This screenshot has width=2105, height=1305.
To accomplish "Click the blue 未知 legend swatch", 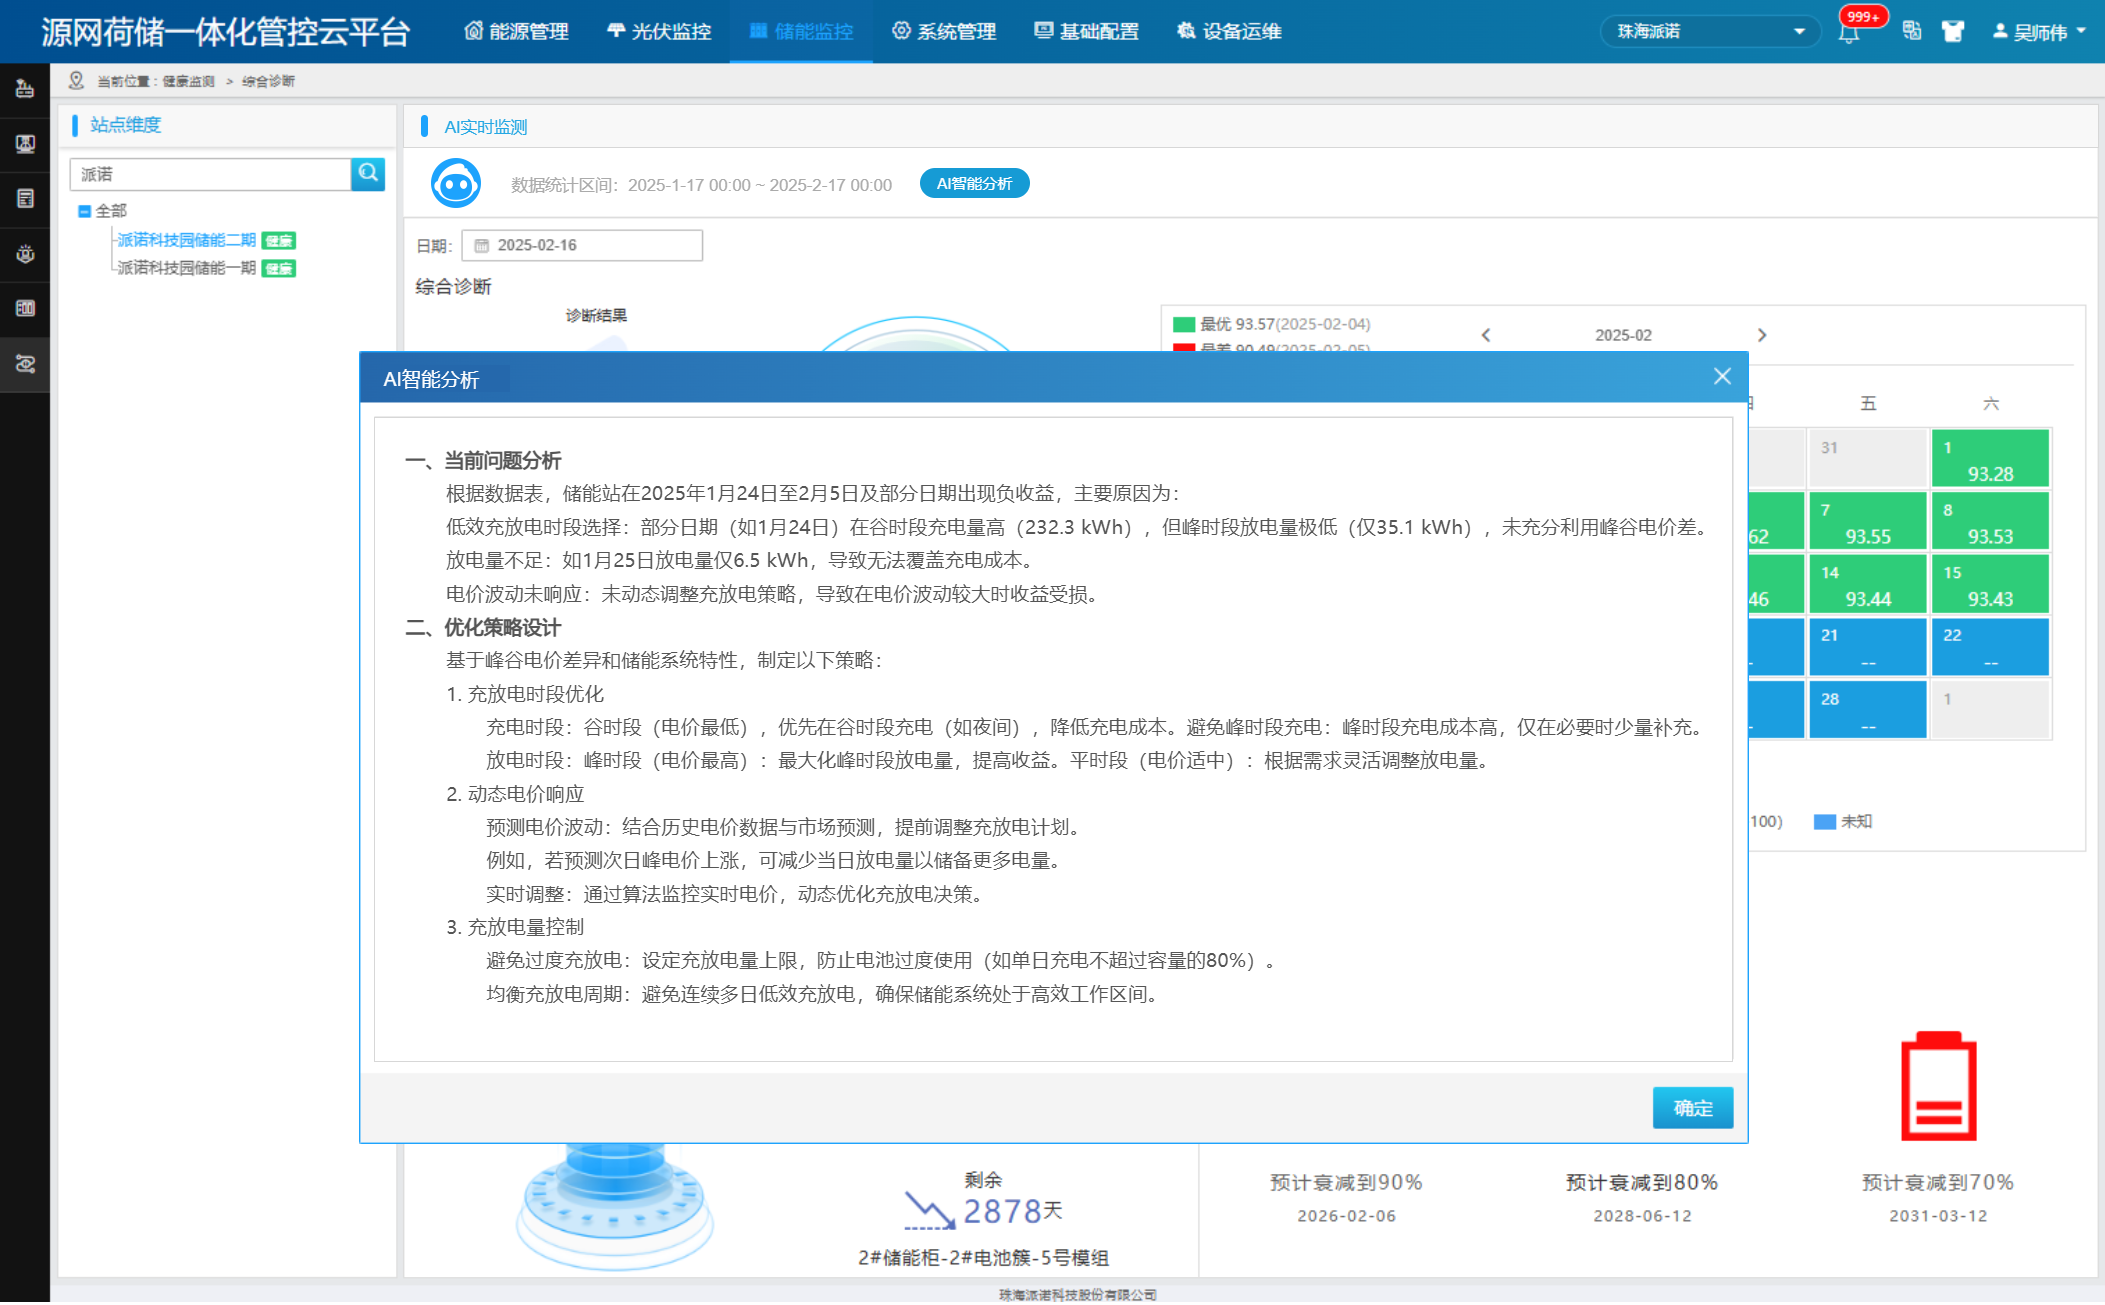I will (x=1825, y=822).
